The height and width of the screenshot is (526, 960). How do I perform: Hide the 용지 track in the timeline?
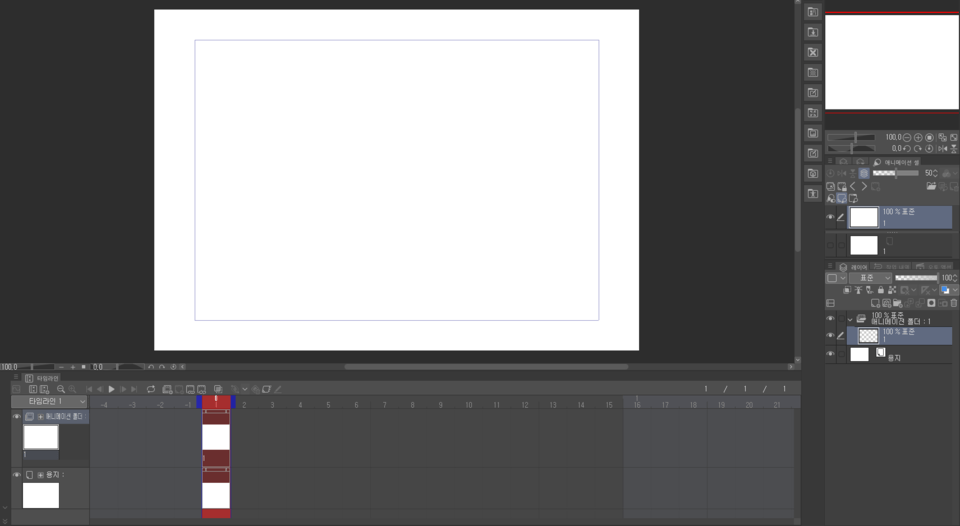point(17,475)
